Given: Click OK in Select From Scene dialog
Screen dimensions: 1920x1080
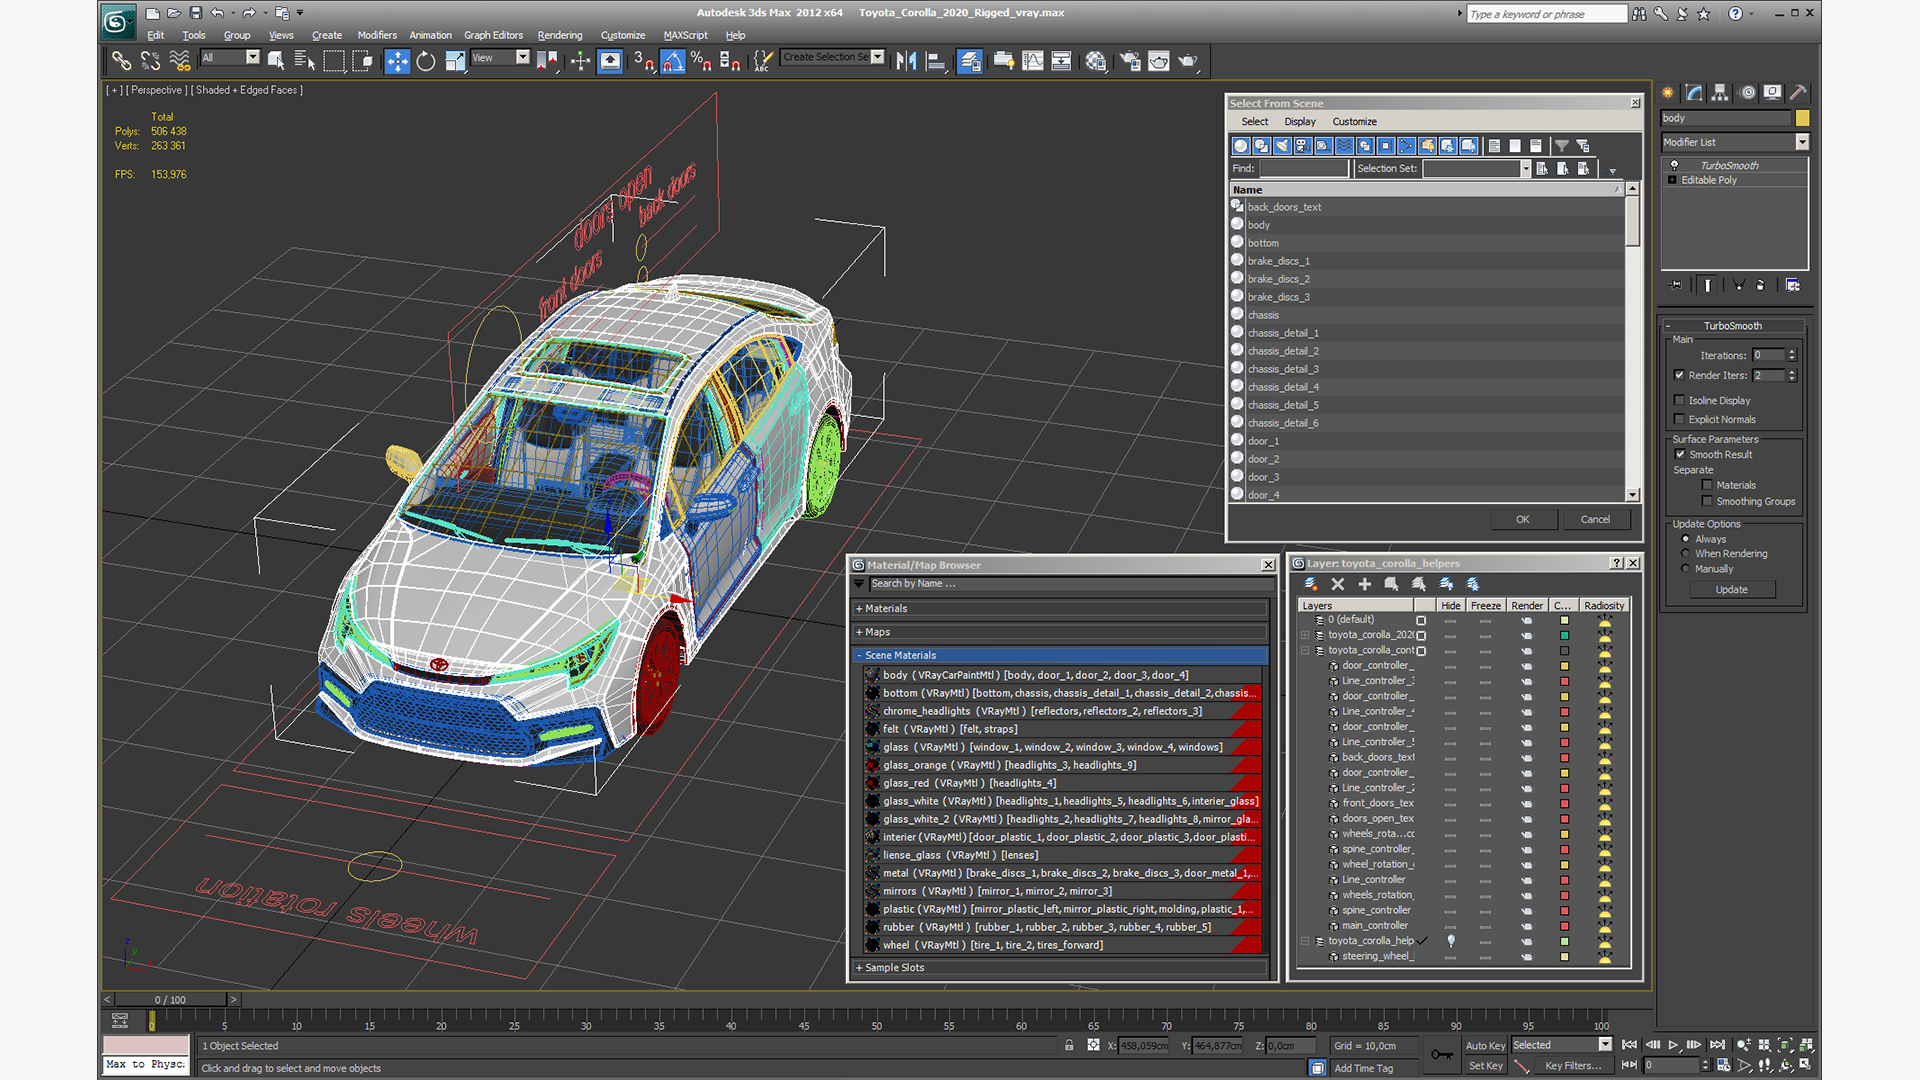Looking at the screenshot, I should pyautogui.click(x=1522, y=519).
